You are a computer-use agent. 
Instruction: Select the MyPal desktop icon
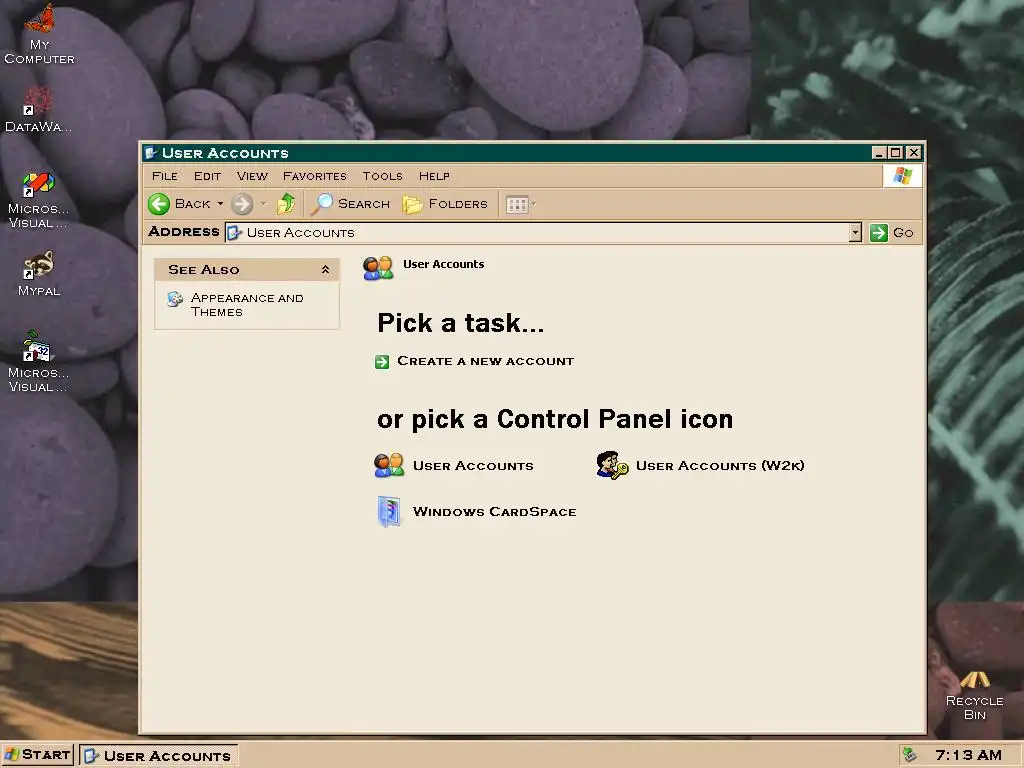(x=39, y=274)
